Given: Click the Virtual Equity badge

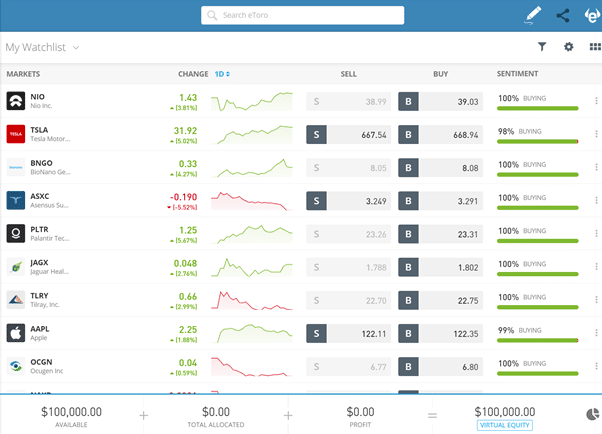Looking at the screenshot, I should (x=504, y=425).
